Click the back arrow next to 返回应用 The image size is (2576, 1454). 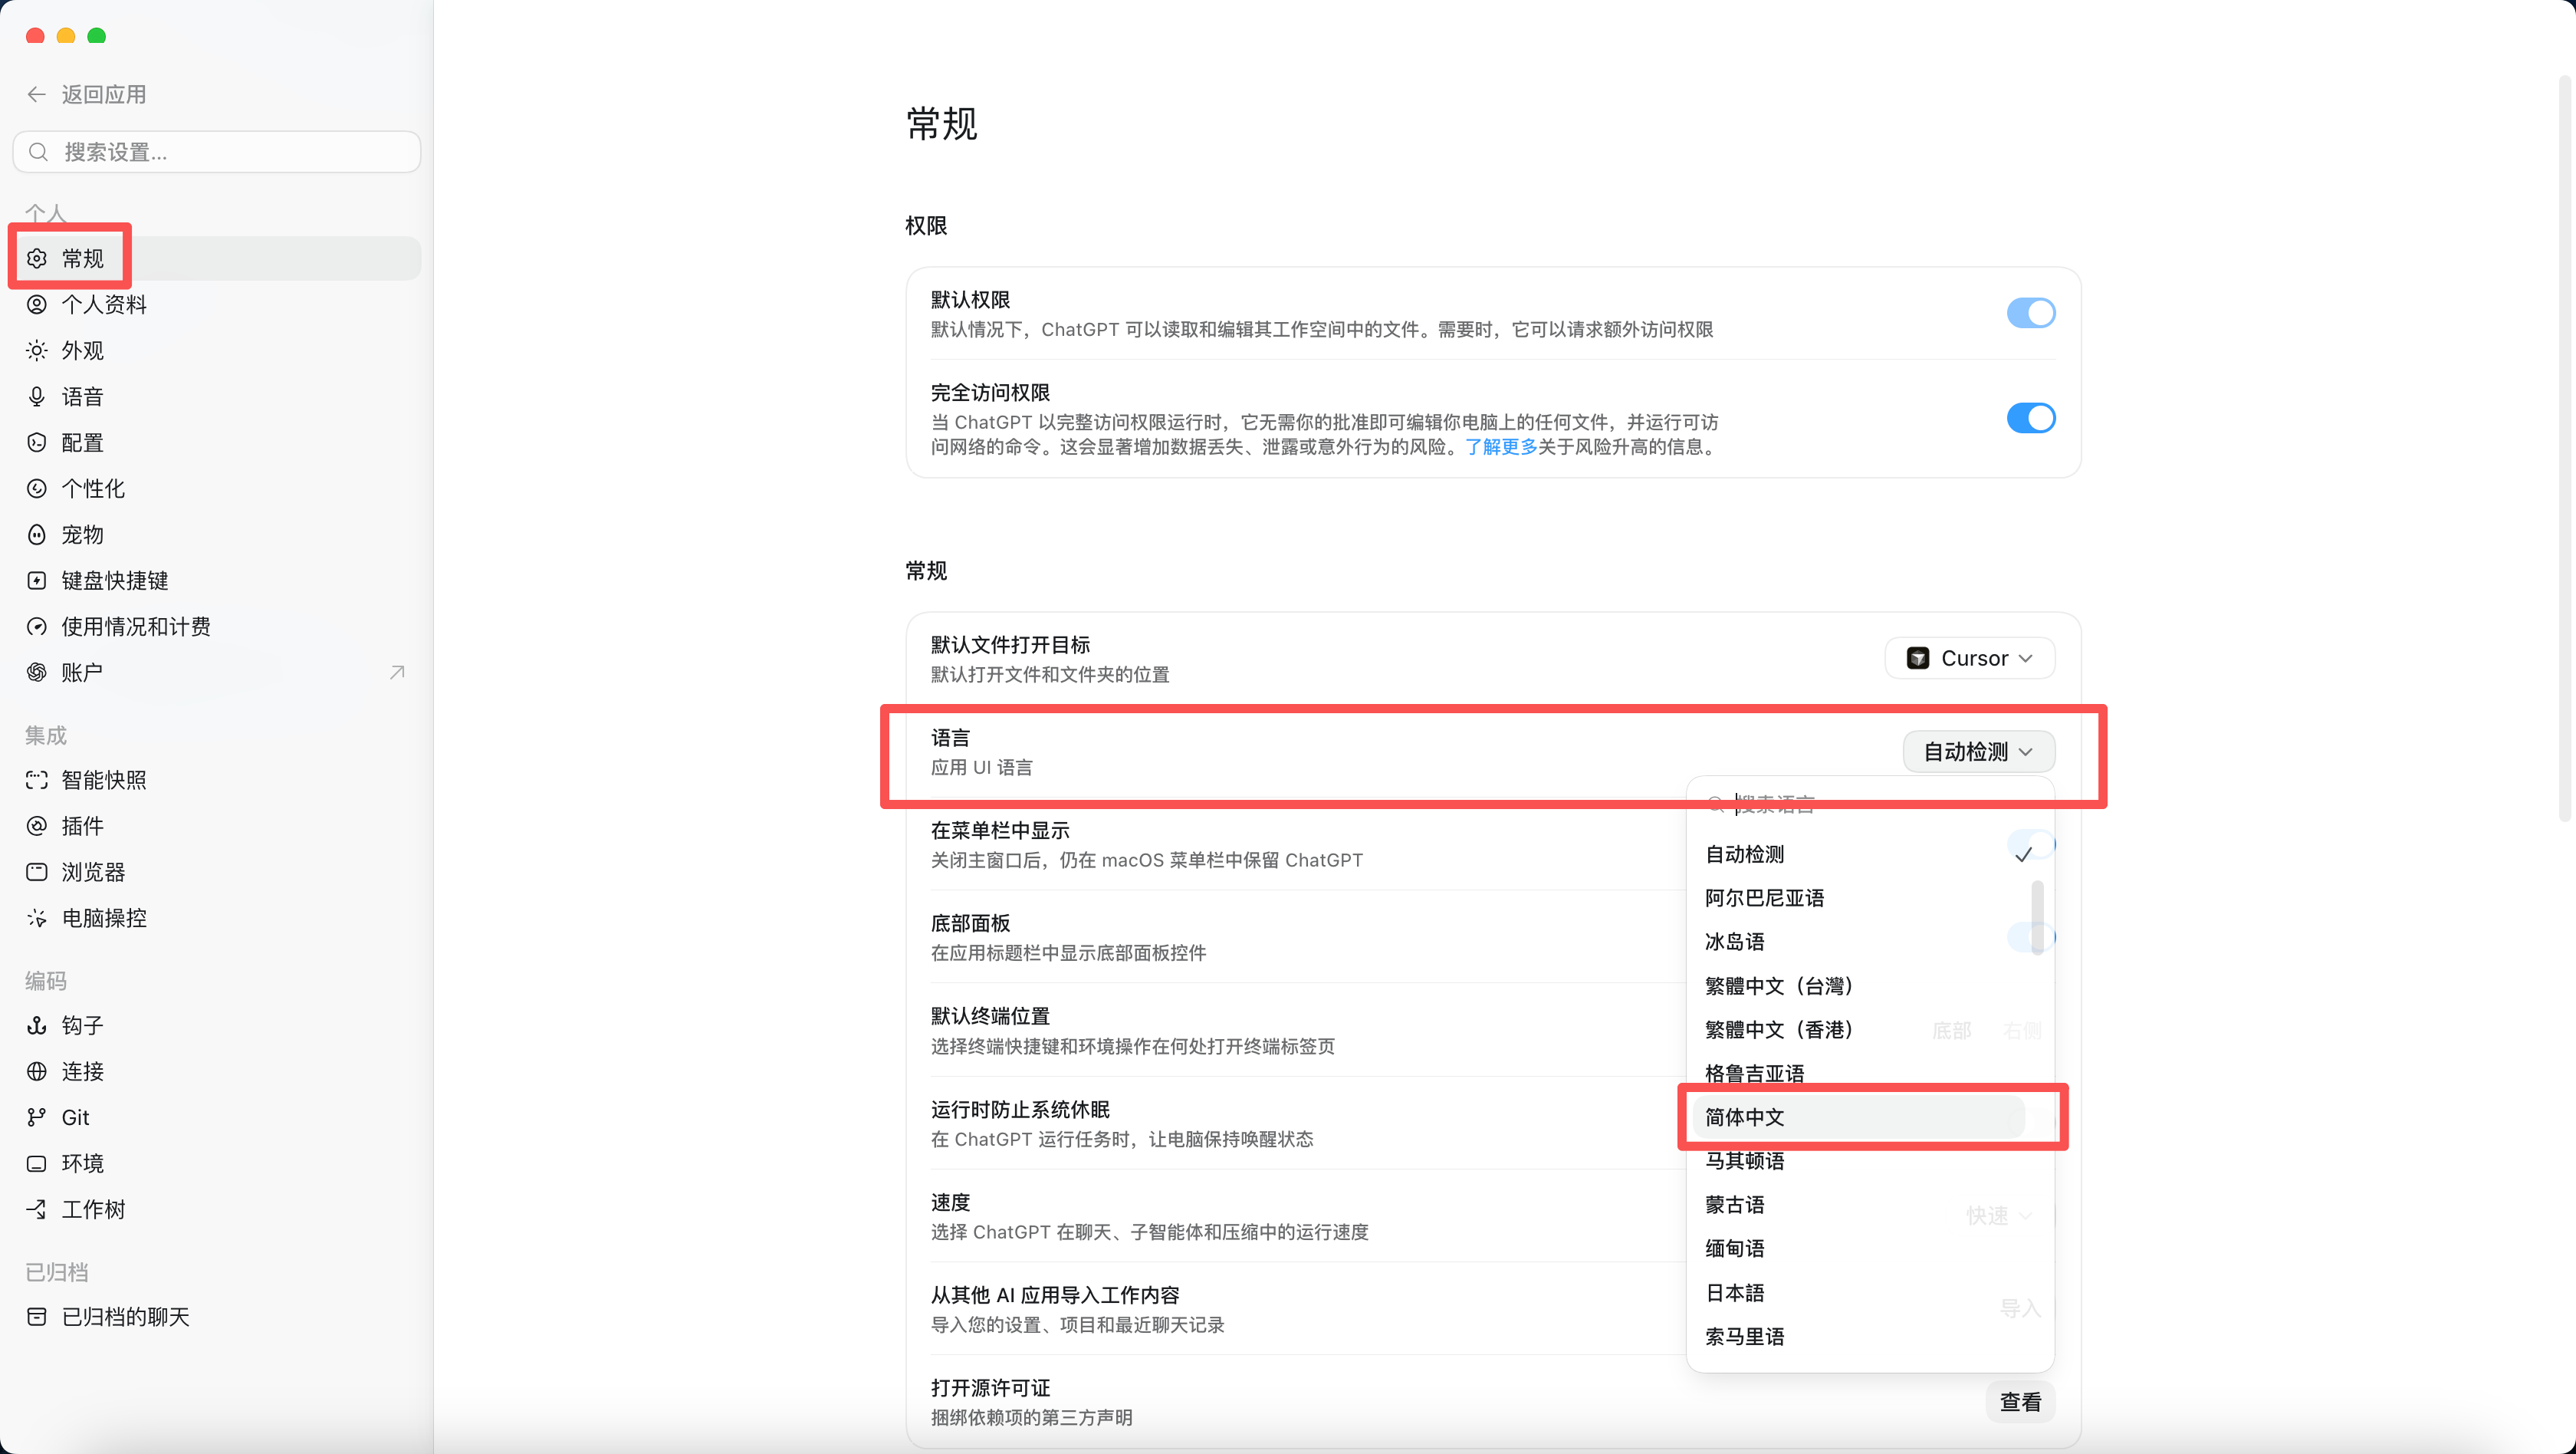[37, 94]
